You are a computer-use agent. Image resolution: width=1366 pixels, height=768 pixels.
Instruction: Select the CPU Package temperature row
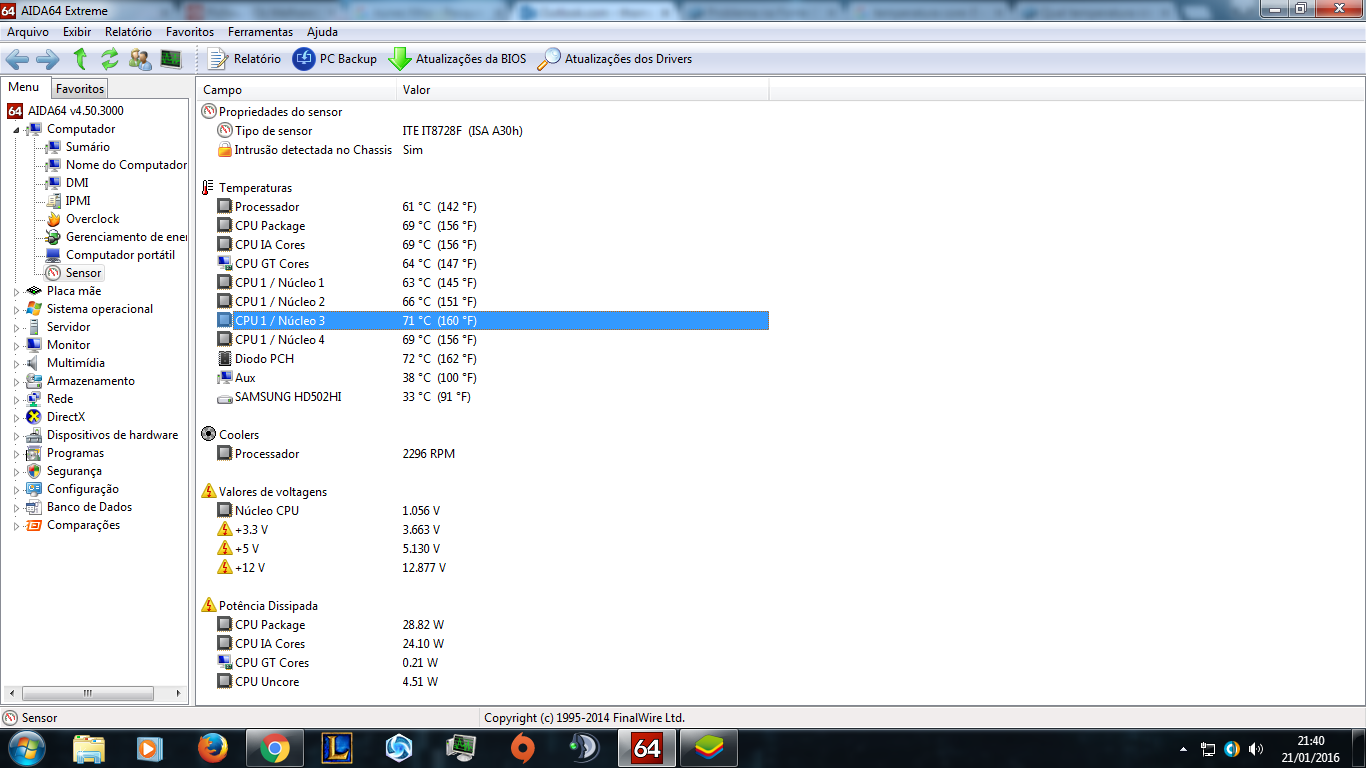[483, 226]
